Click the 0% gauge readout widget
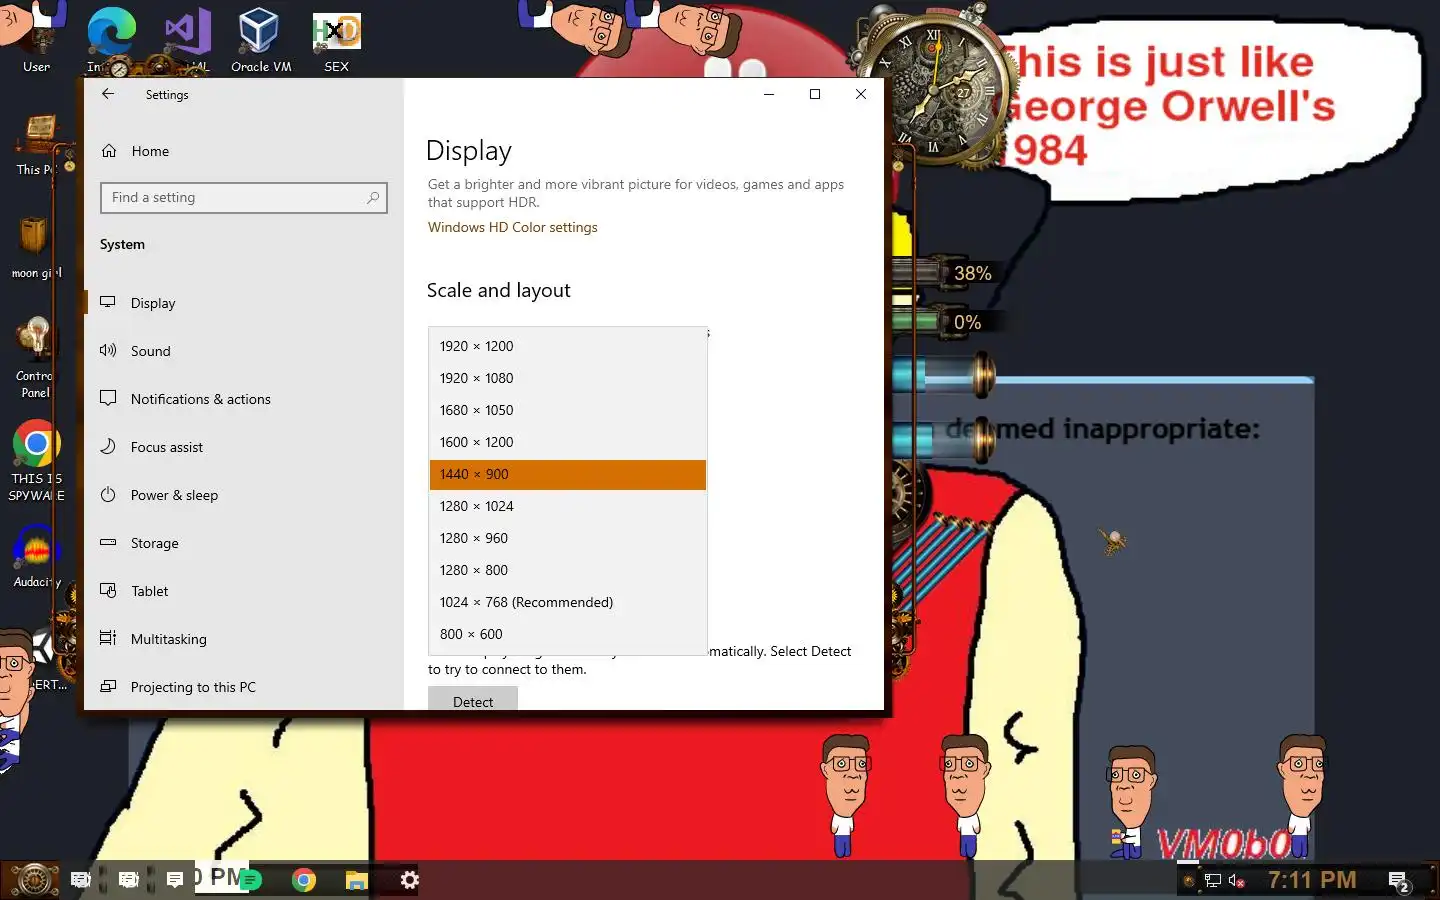The width and height of the screenshot is (1440, 900). point(967,322)
